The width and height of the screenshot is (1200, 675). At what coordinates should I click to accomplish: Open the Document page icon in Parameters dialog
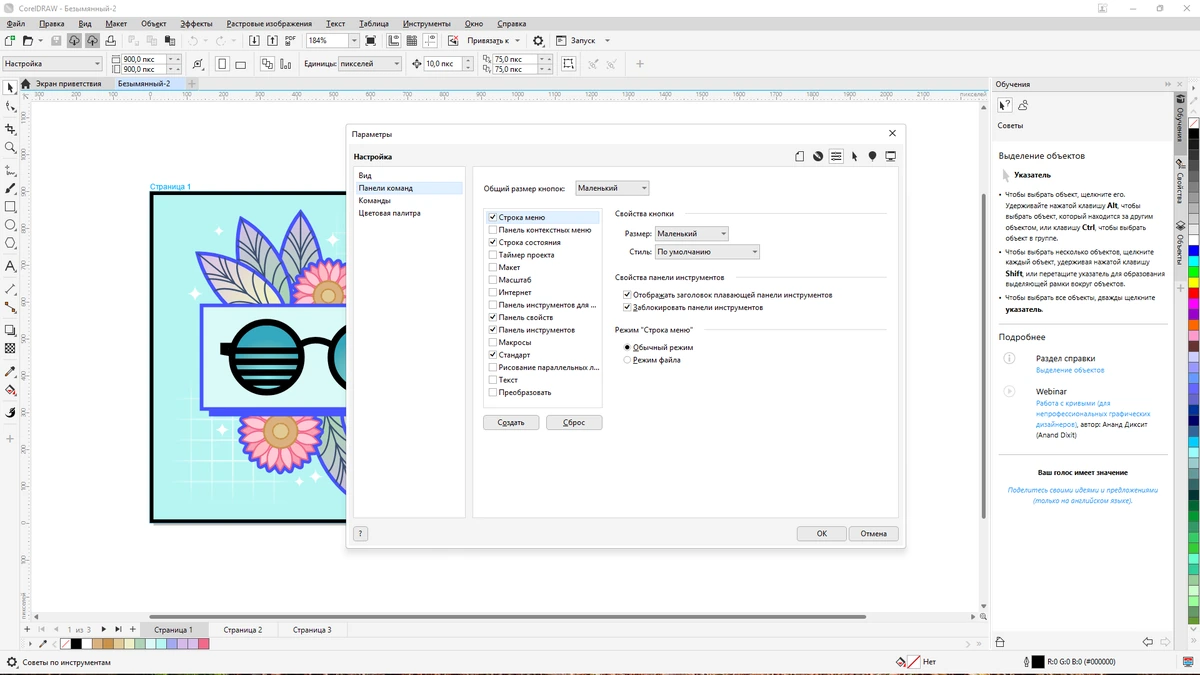pyautogui.click(x=799, y=156)
